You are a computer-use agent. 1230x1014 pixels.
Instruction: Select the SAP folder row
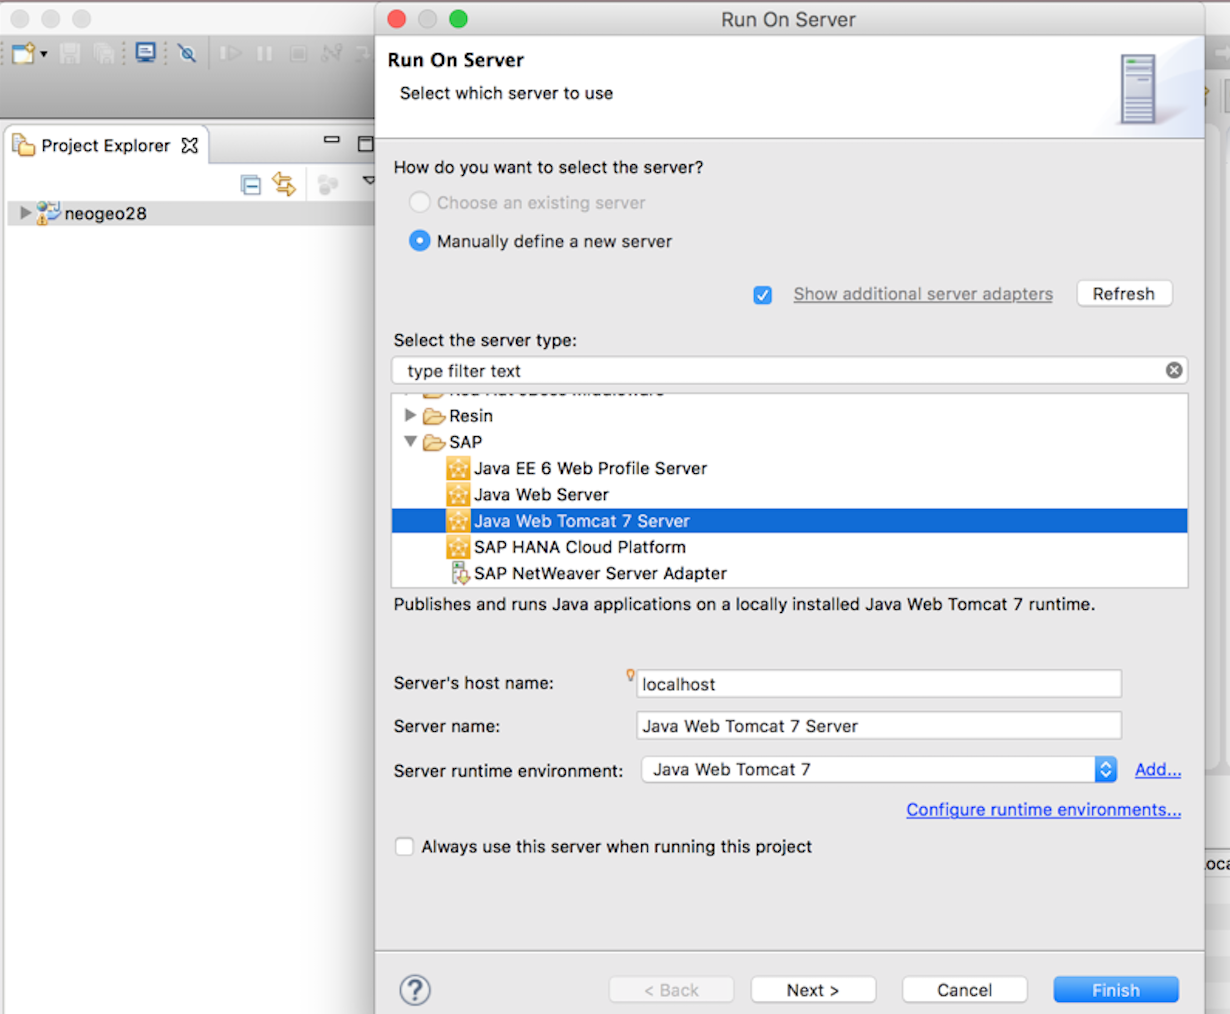click(789, 442)
